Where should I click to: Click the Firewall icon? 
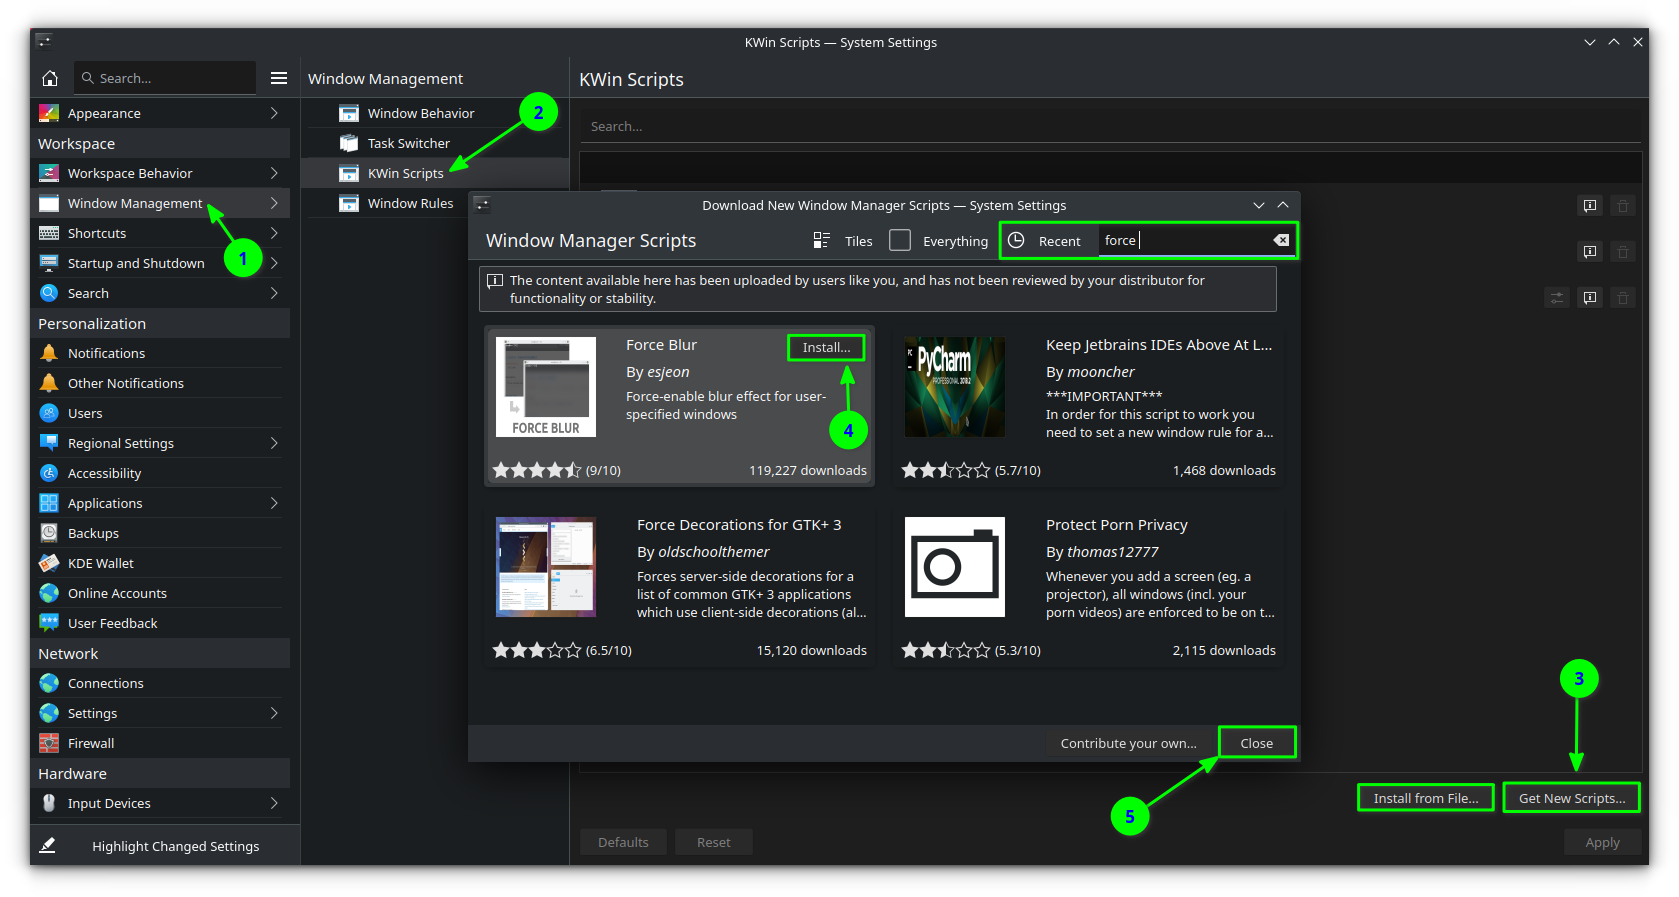coord(49,743)
